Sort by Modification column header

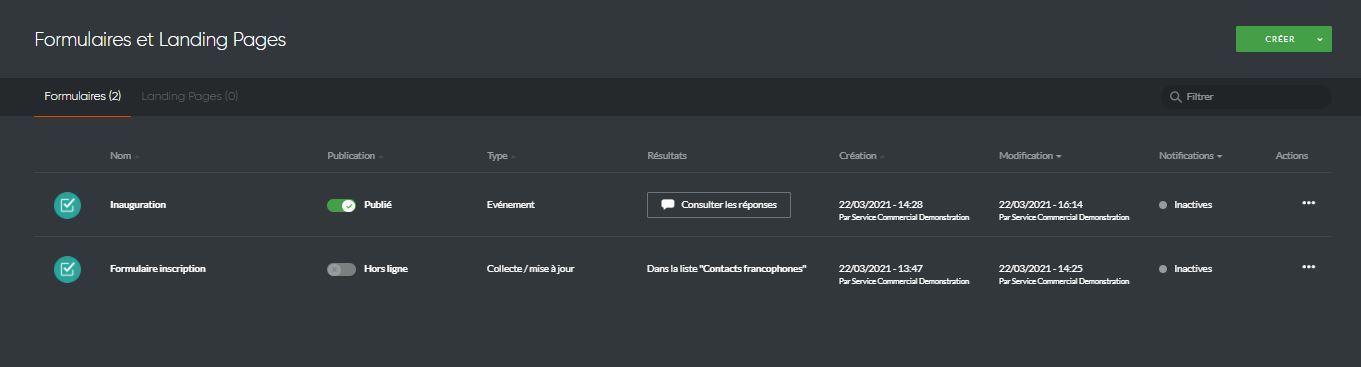[x=1030, y=156]
